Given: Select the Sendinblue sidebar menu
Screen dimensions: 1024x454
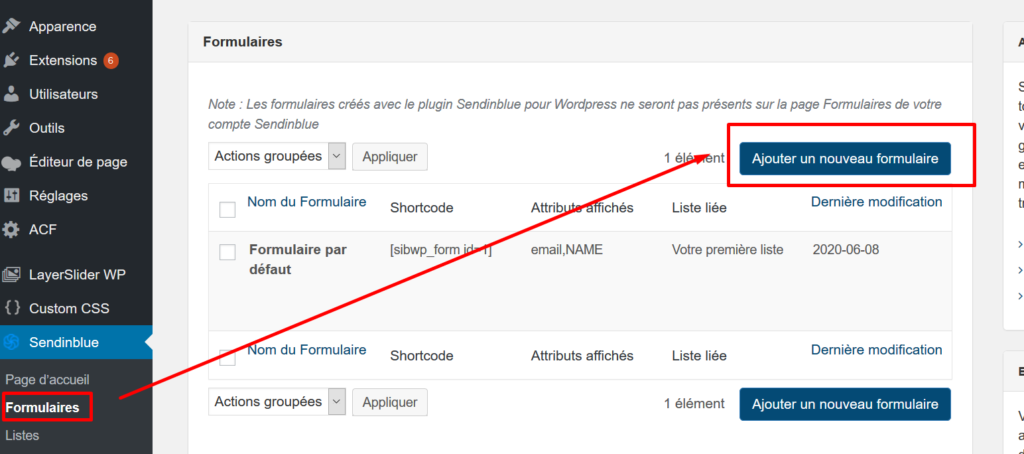Looking at the screenshot, I should click(x=76, y=342).
